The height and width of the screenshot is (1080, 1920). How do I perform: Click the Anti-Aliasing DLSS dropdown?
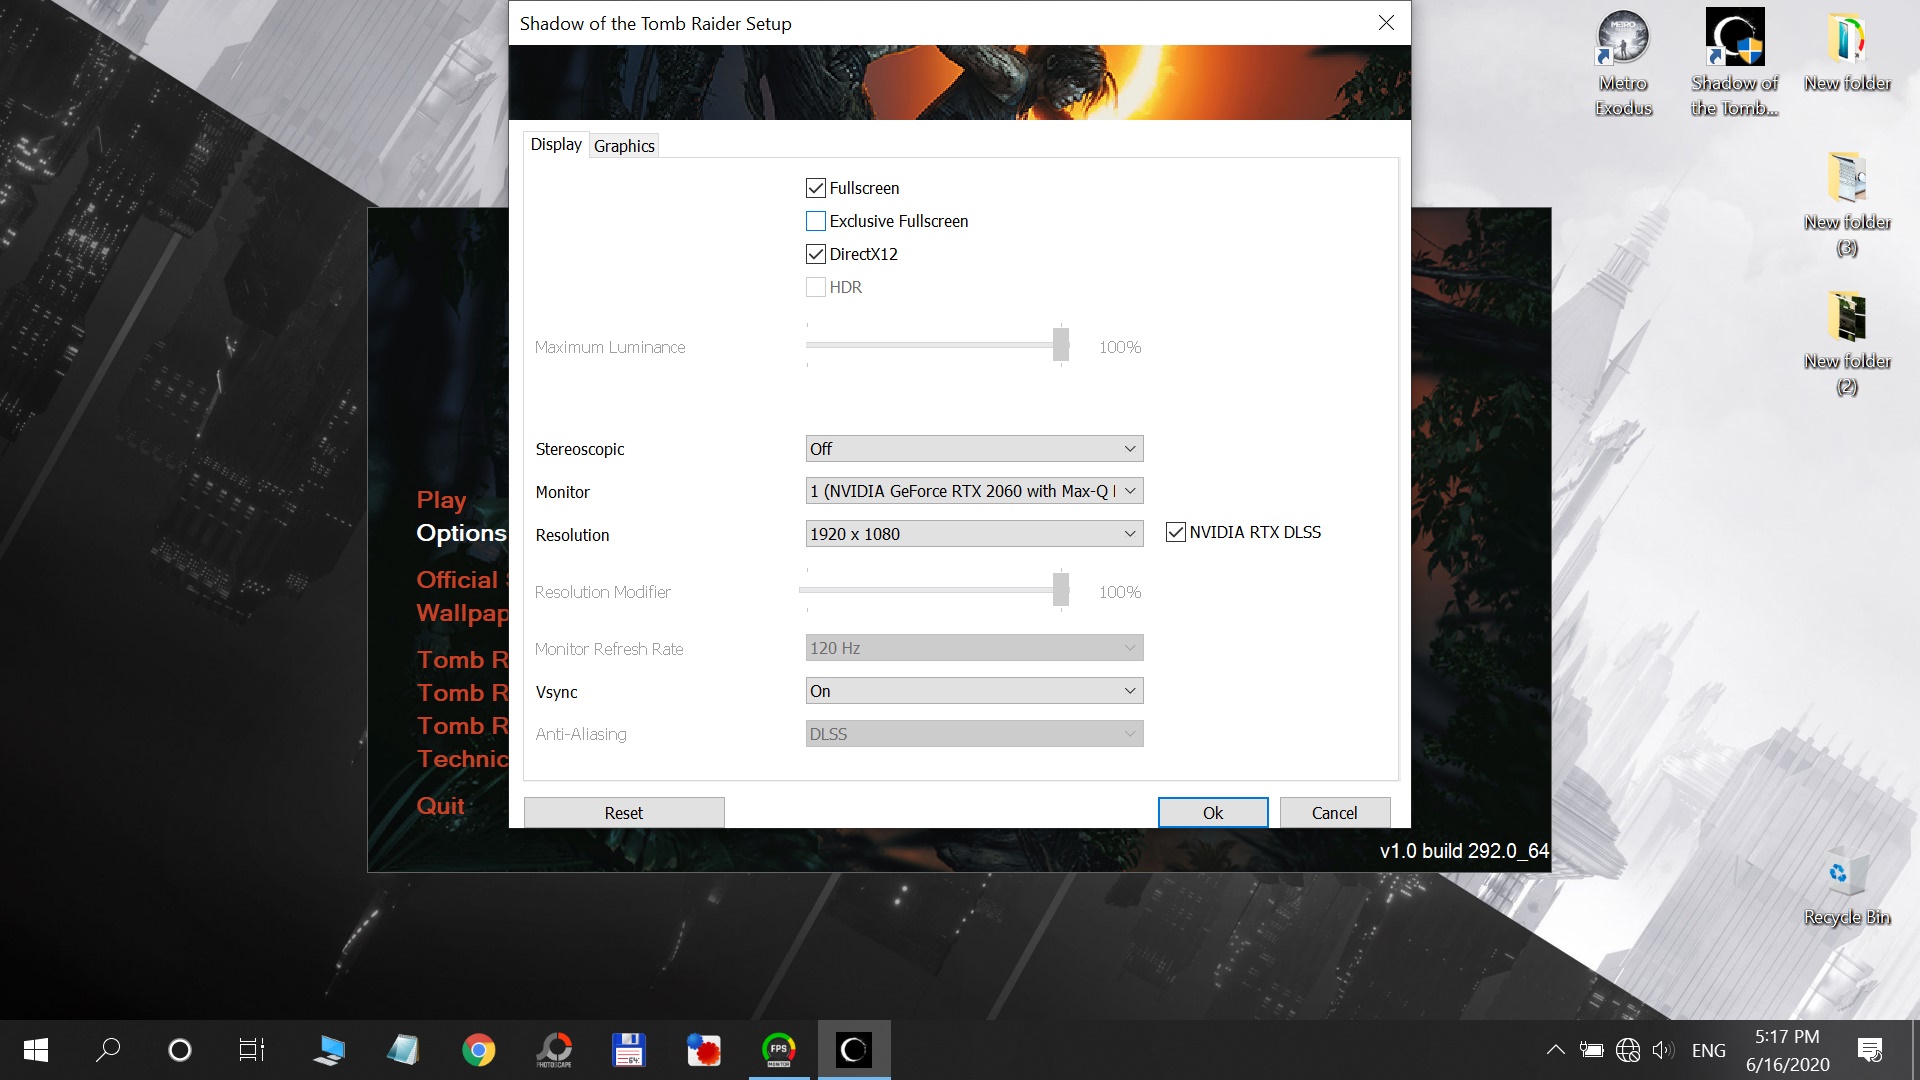tap(974, 734)
